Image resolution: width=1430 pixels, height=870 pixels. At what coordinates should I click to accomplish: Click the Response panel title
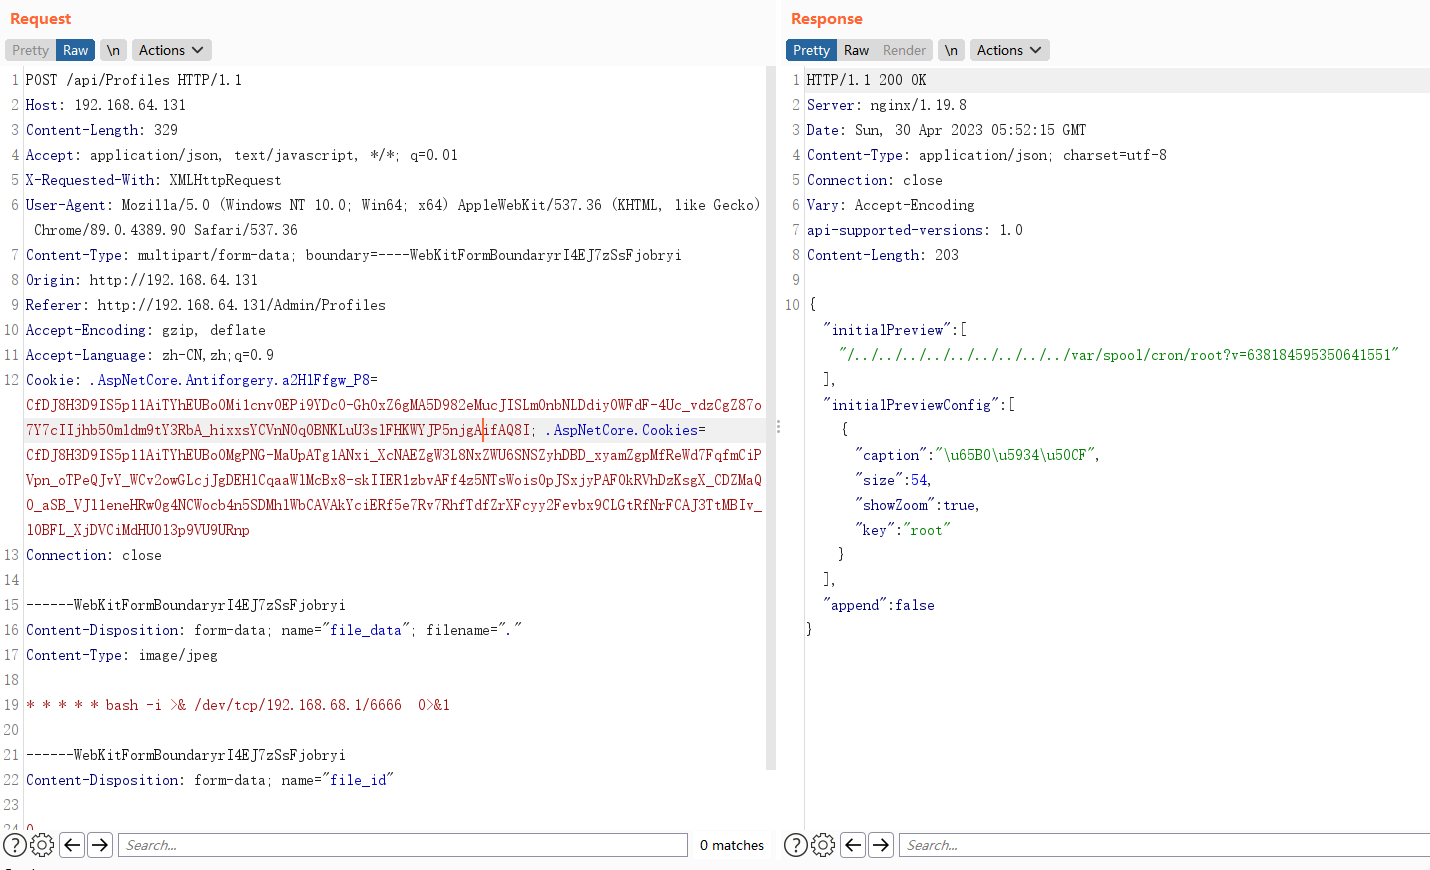tap(827, 19)
